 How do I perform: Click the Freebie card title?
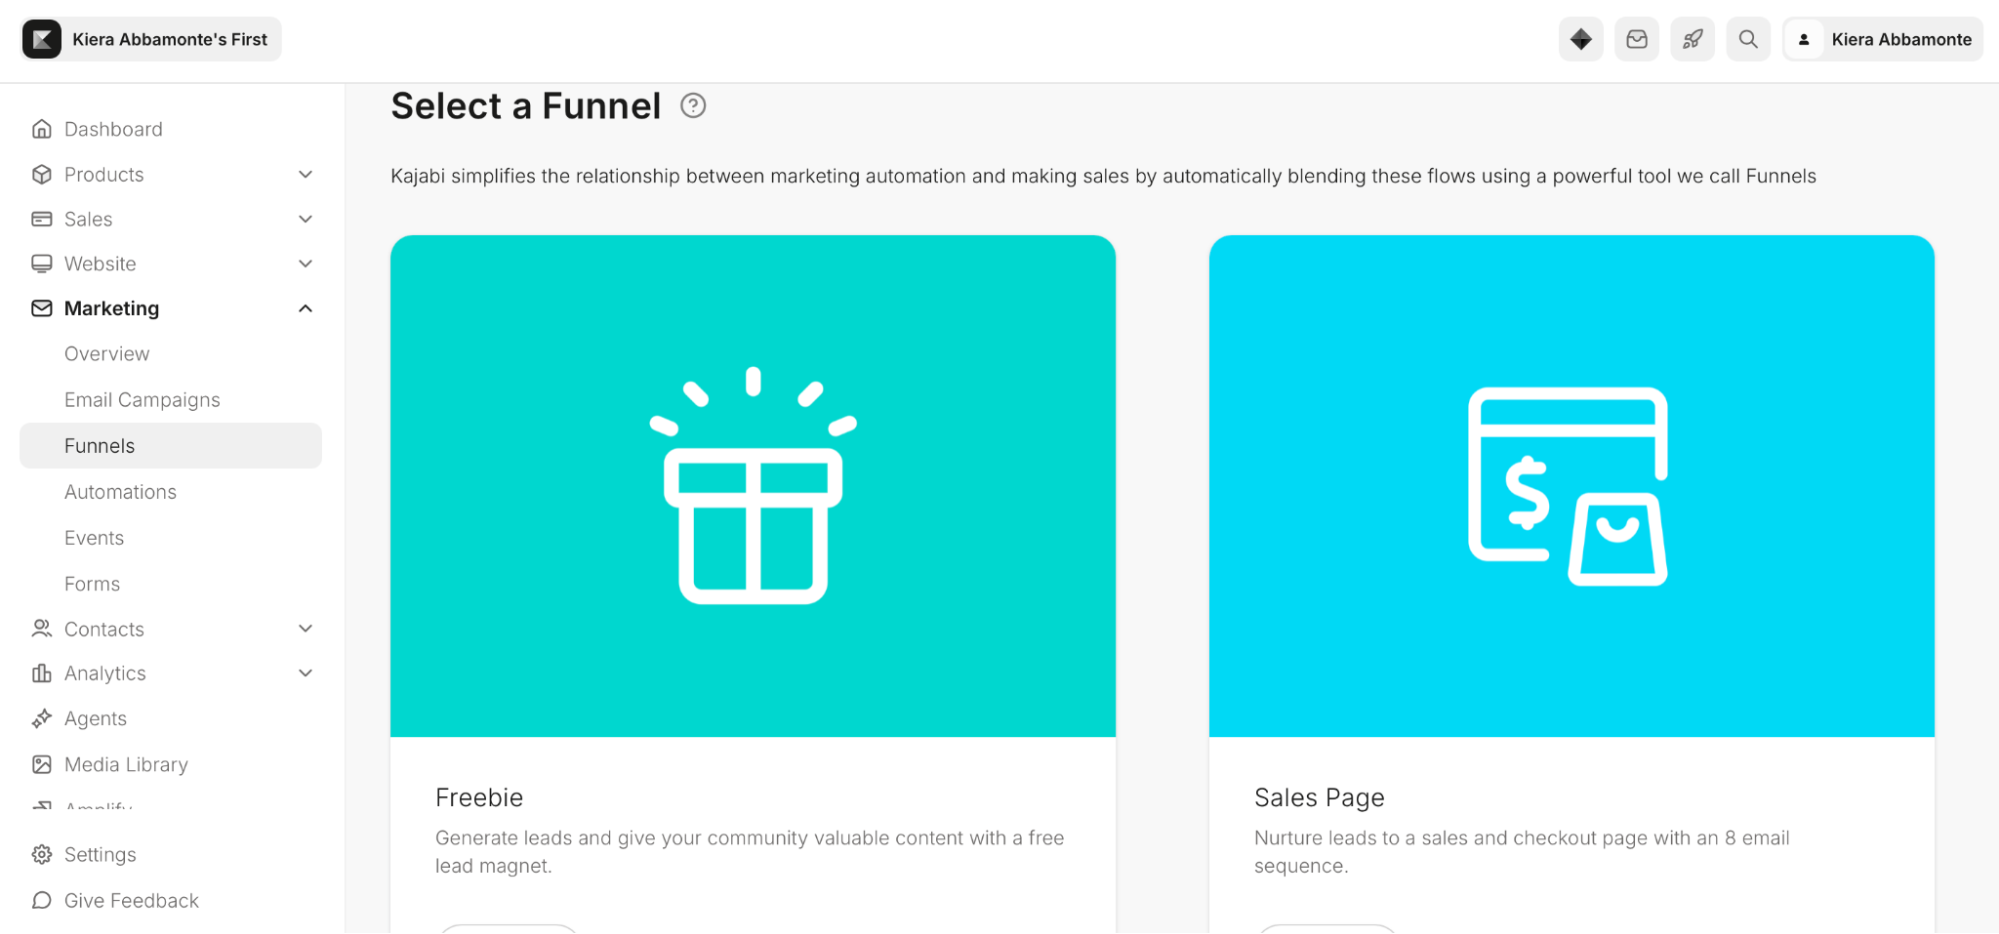(x=479, y=797)
